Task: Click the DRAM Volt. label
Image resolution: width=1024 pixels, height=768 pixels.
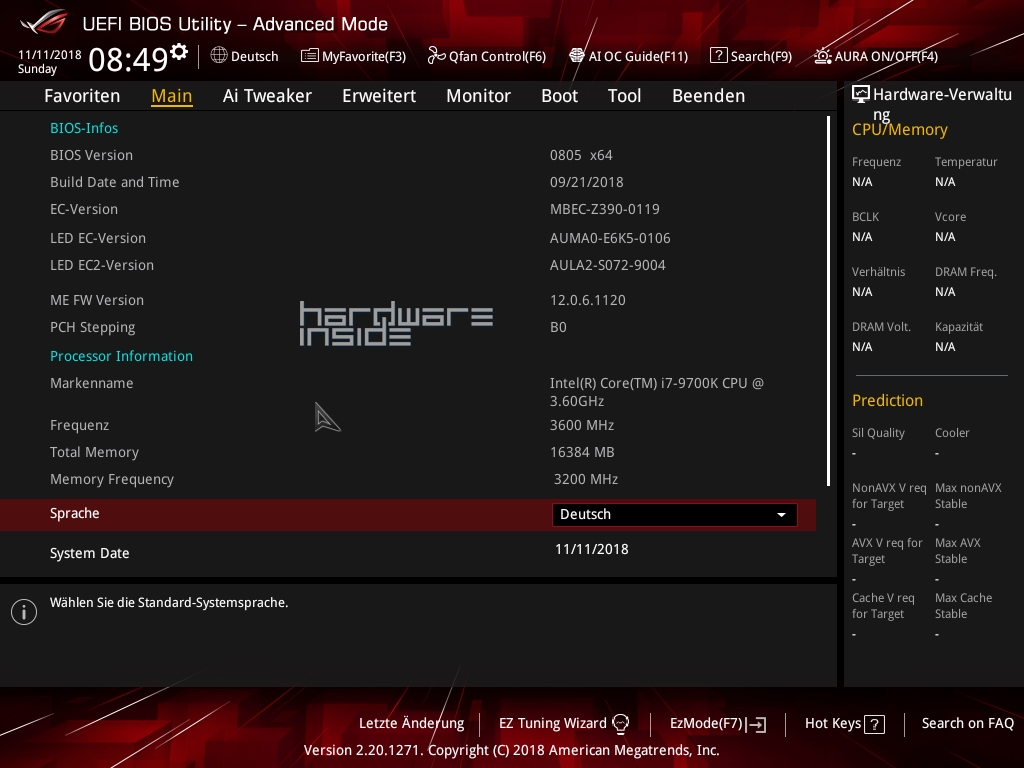Action: tap(881, 327)
